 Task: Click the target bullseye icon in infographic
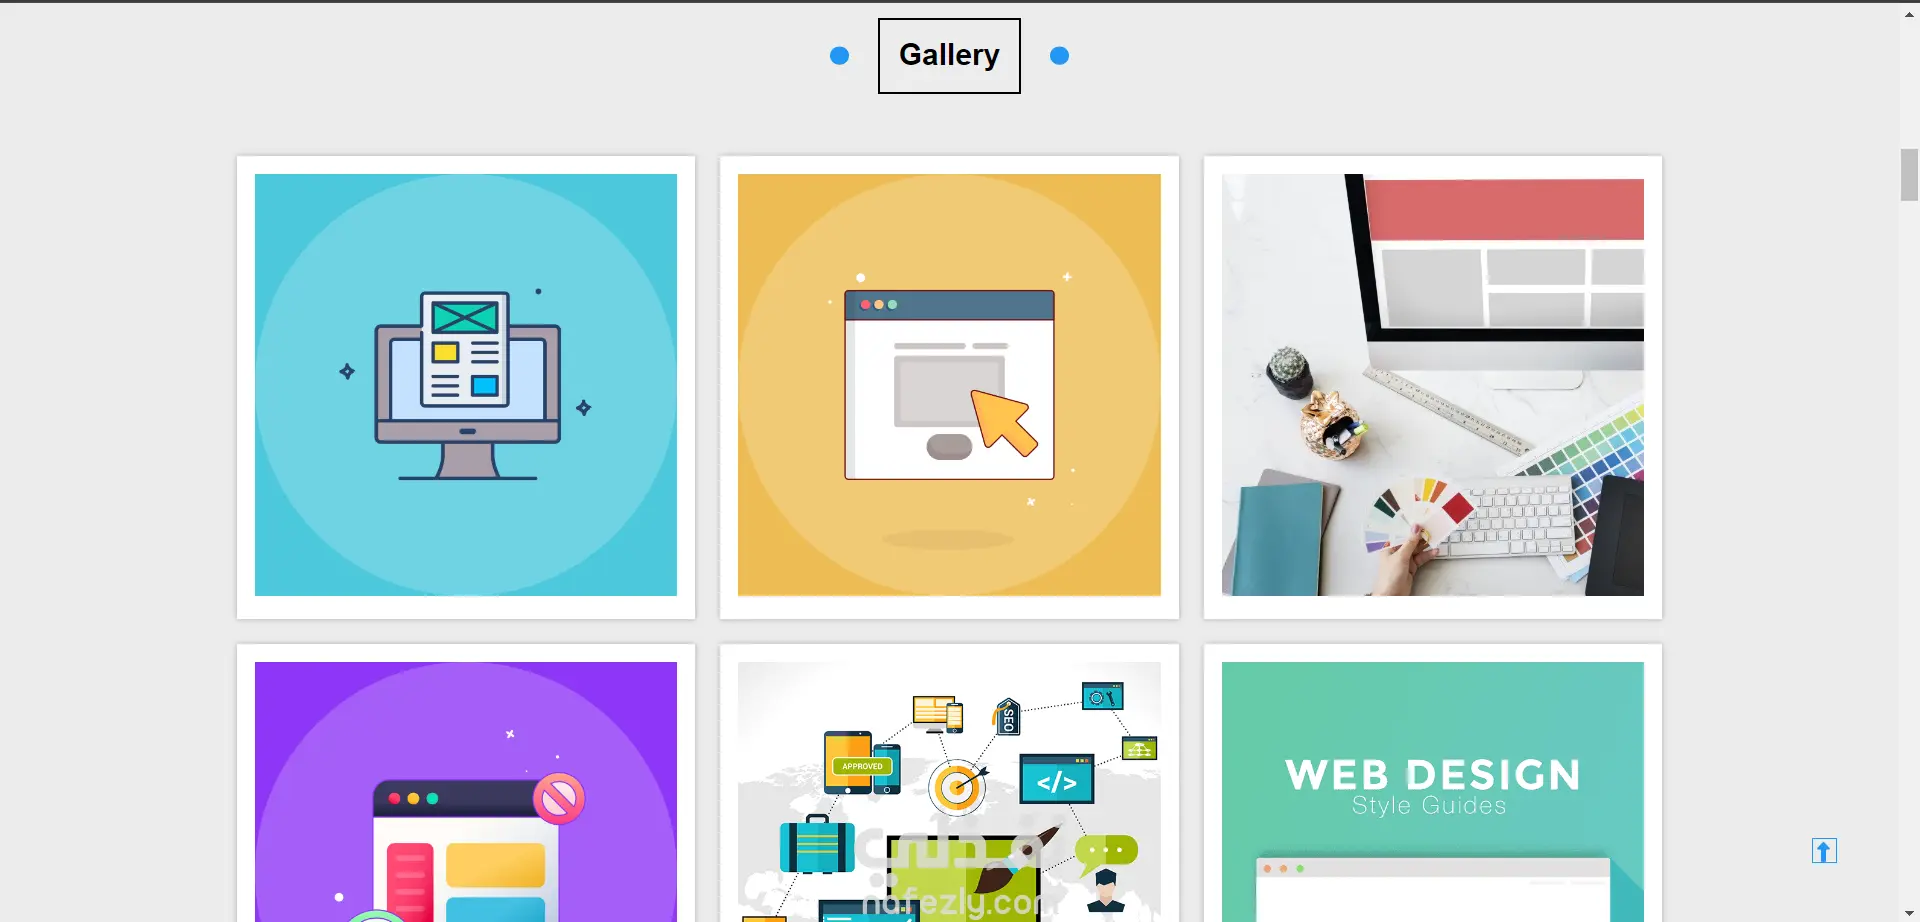(x=958, y=787)
